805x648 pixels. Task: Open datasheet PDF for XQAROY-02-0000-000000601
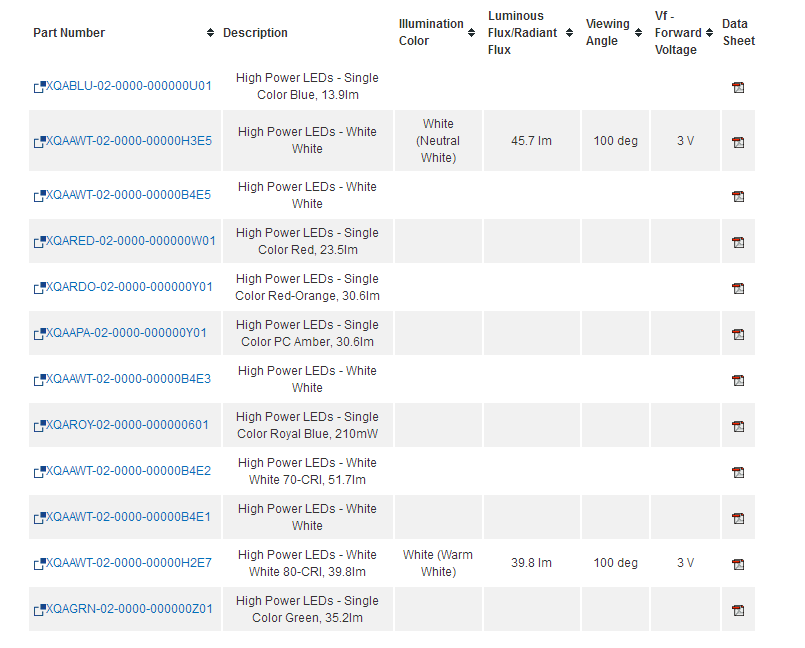pyautogui.click(x=738, y=426)
